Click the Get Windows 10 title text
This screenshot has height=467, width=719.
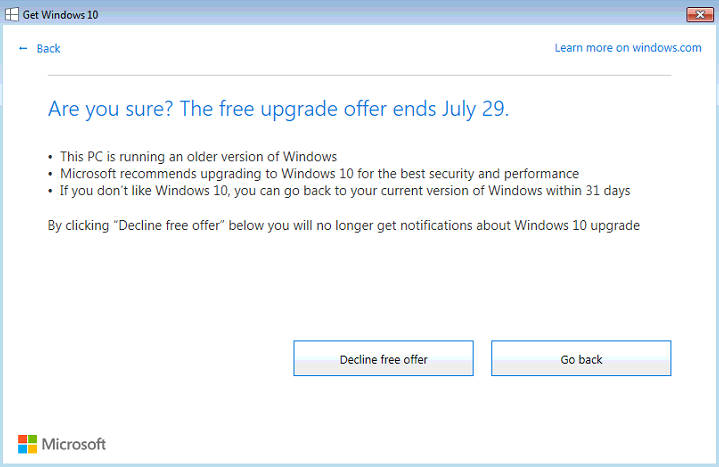pos(61,15)
